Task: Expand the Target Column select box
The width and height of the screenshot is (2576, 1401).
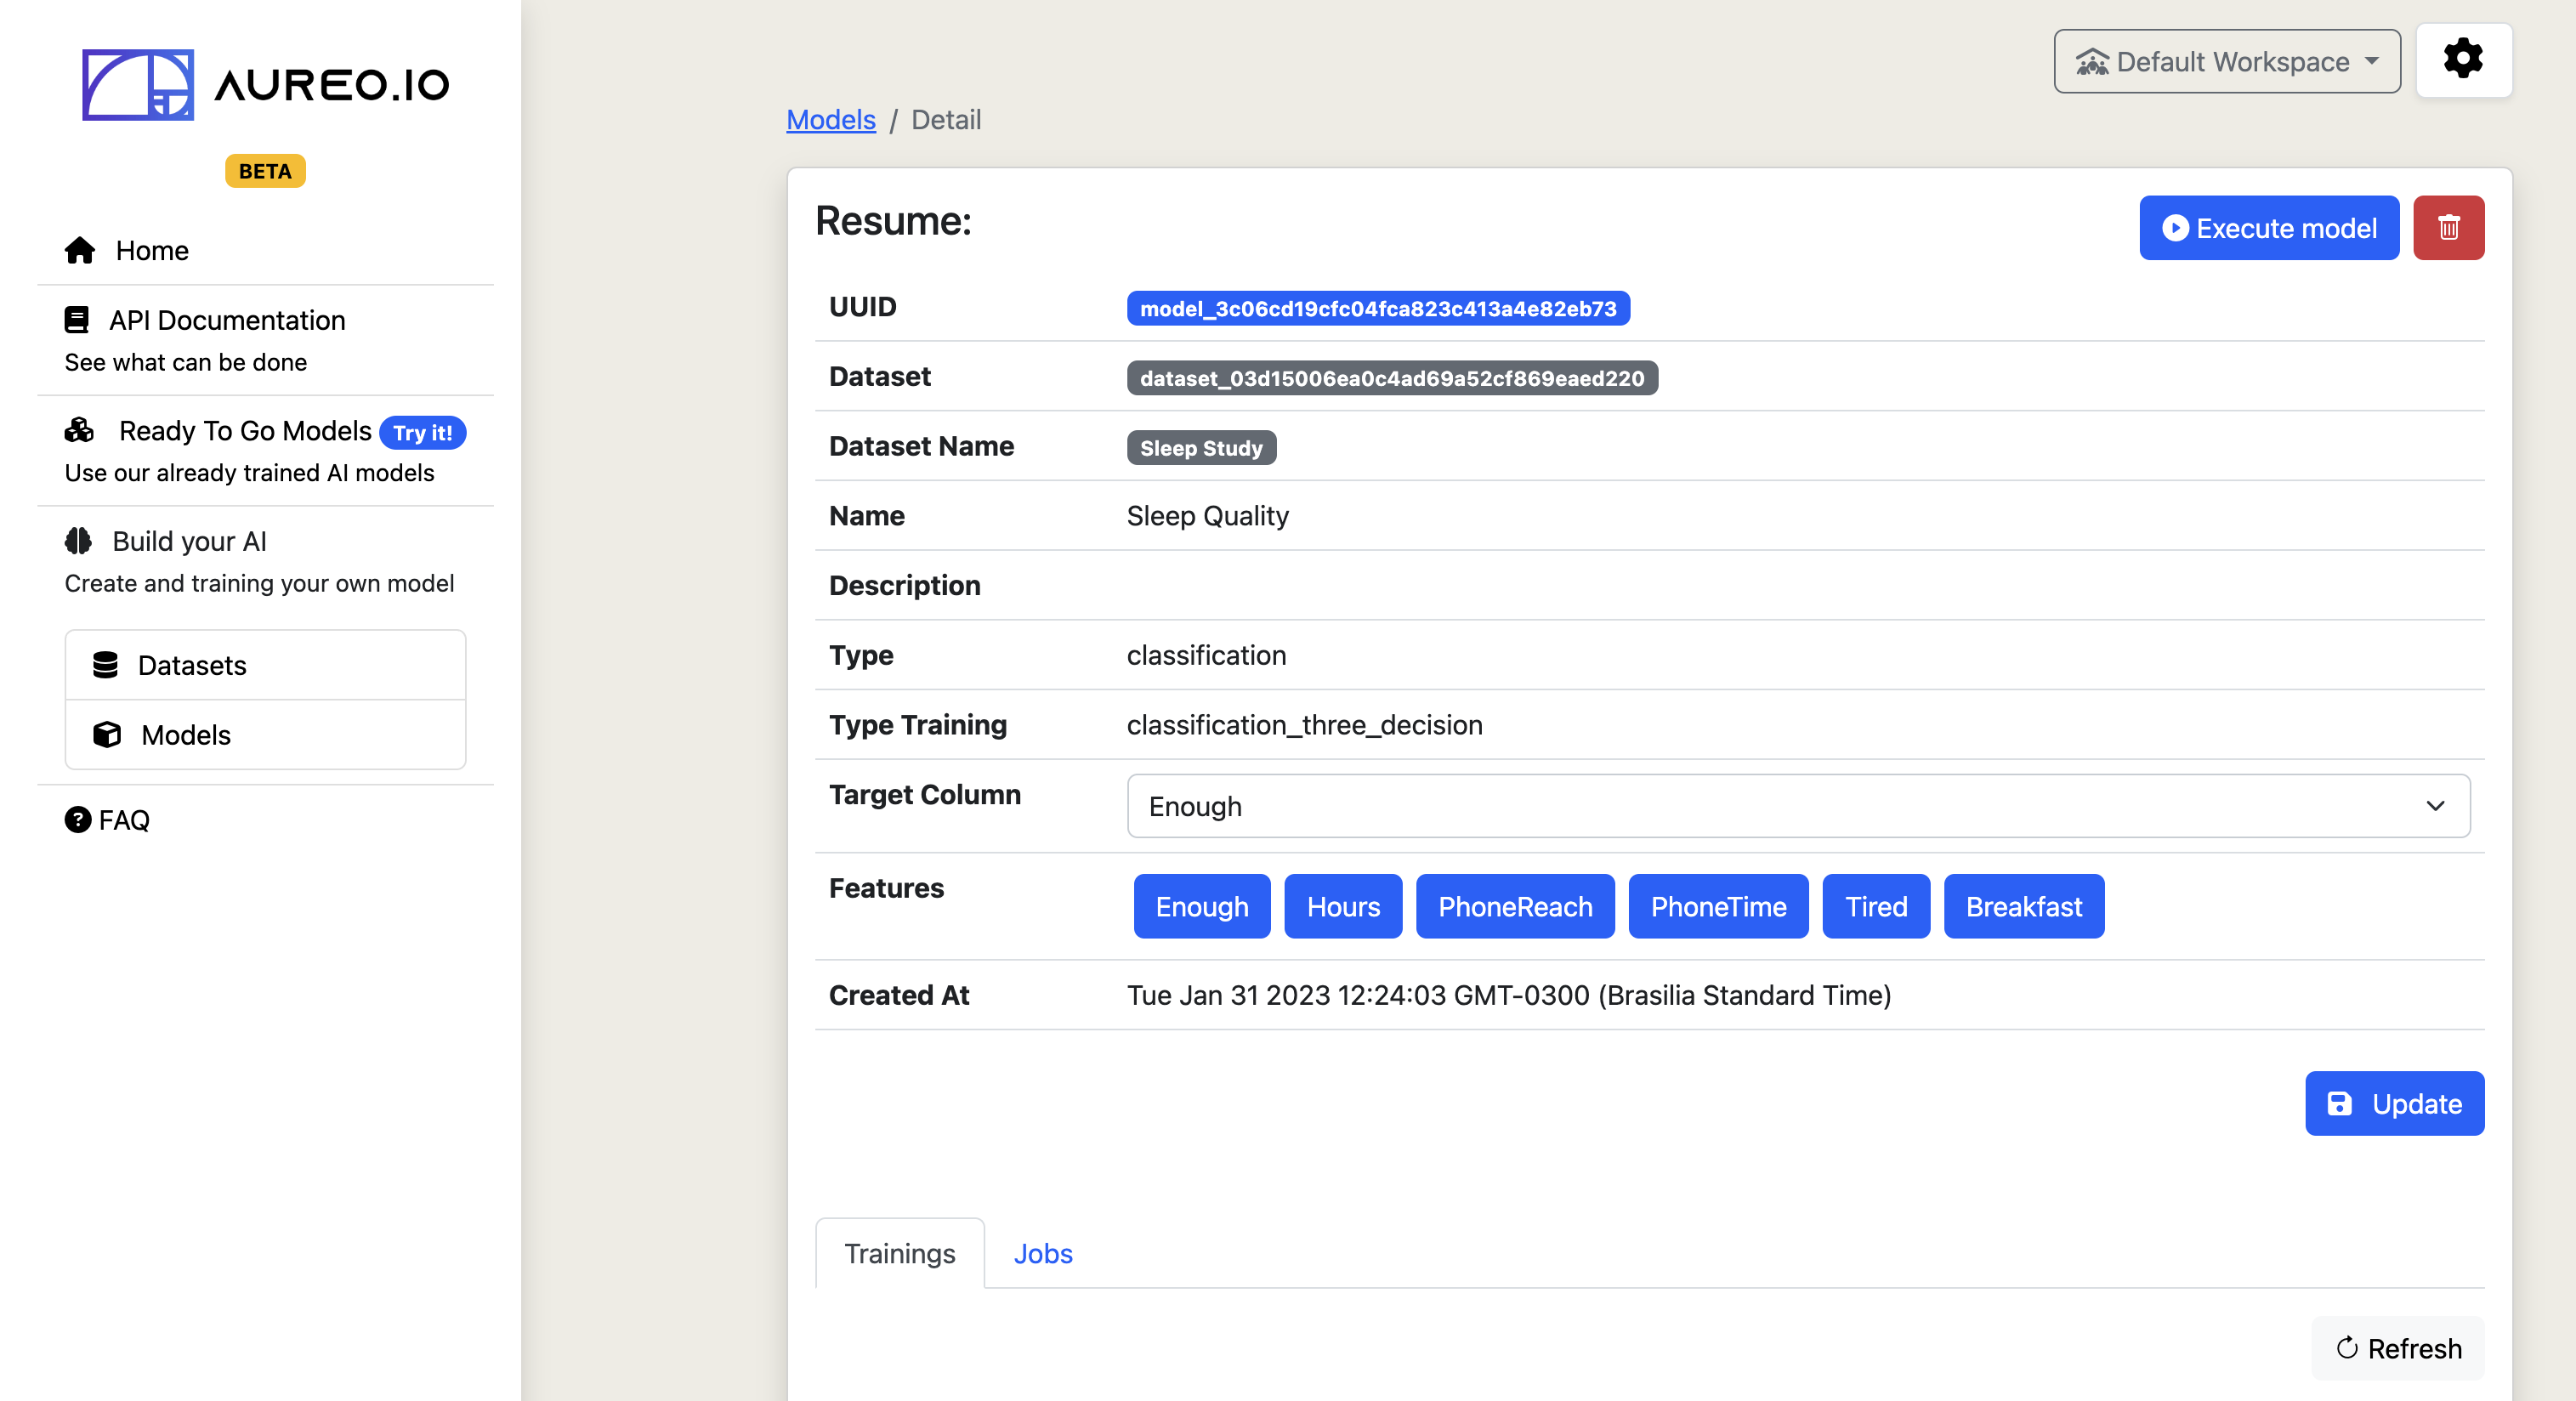Action: [x=1798, y=806]
